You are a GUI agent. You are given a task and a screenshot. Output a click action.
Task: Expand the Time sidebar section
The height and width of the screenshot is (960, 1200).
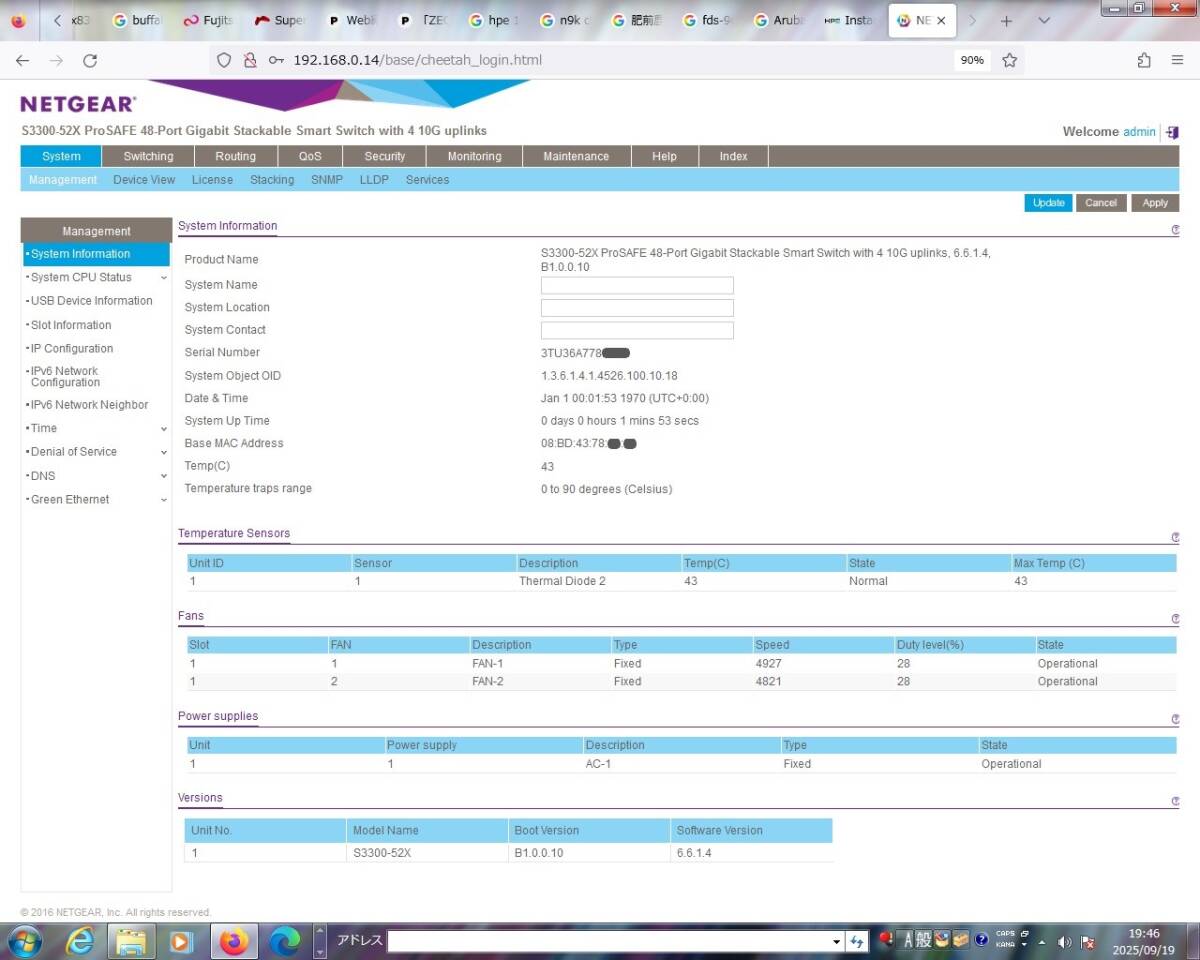click(x=164, y=429)
